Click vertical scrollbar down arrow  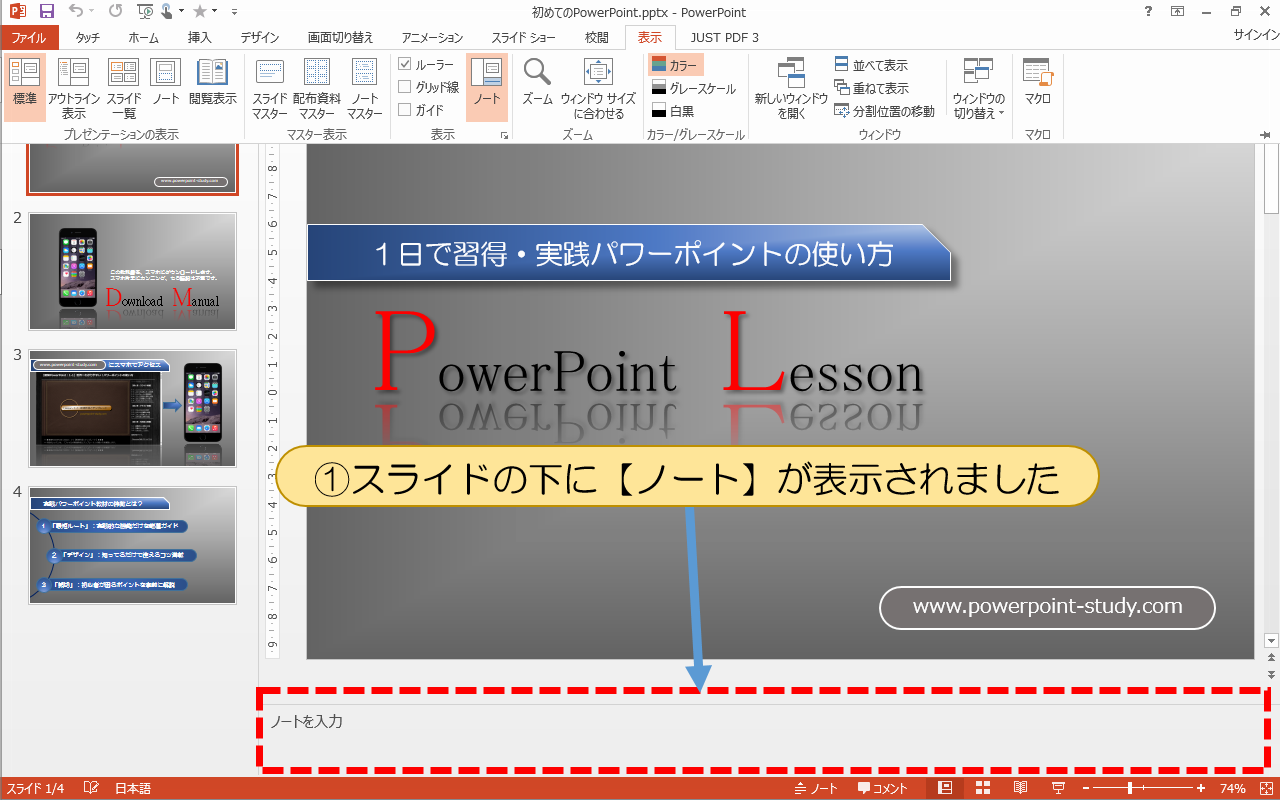pos(1271,640)
